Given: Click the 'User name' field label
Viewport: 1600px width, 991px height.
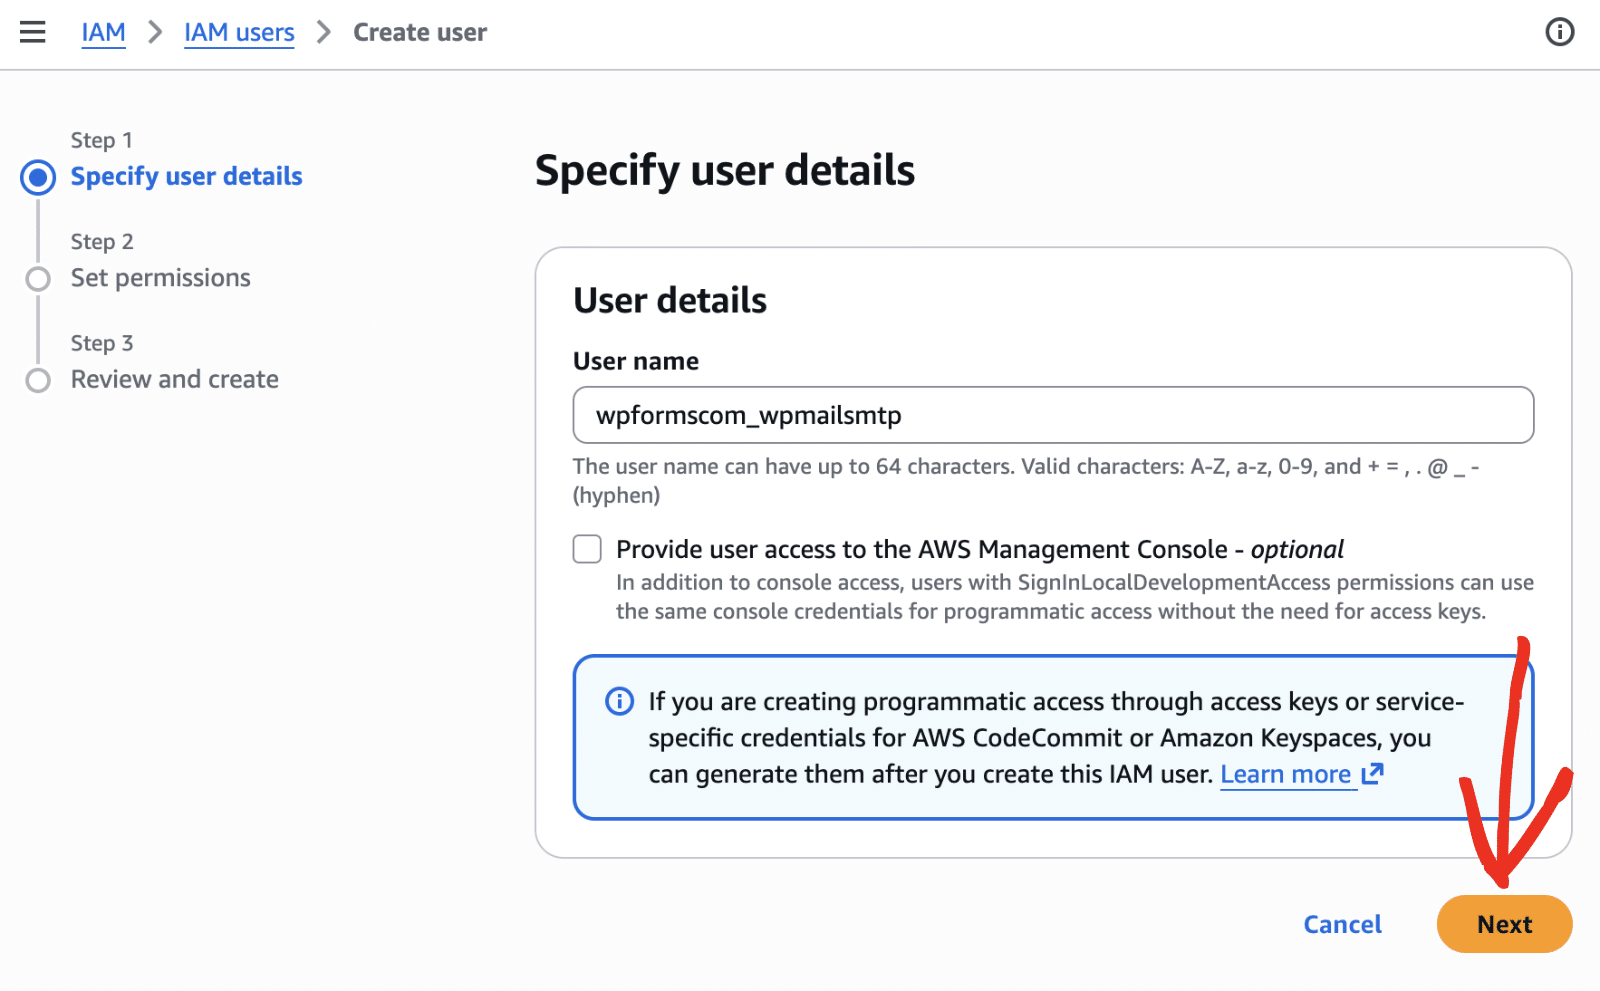Looking at the screenshot, I should (636, 361).
